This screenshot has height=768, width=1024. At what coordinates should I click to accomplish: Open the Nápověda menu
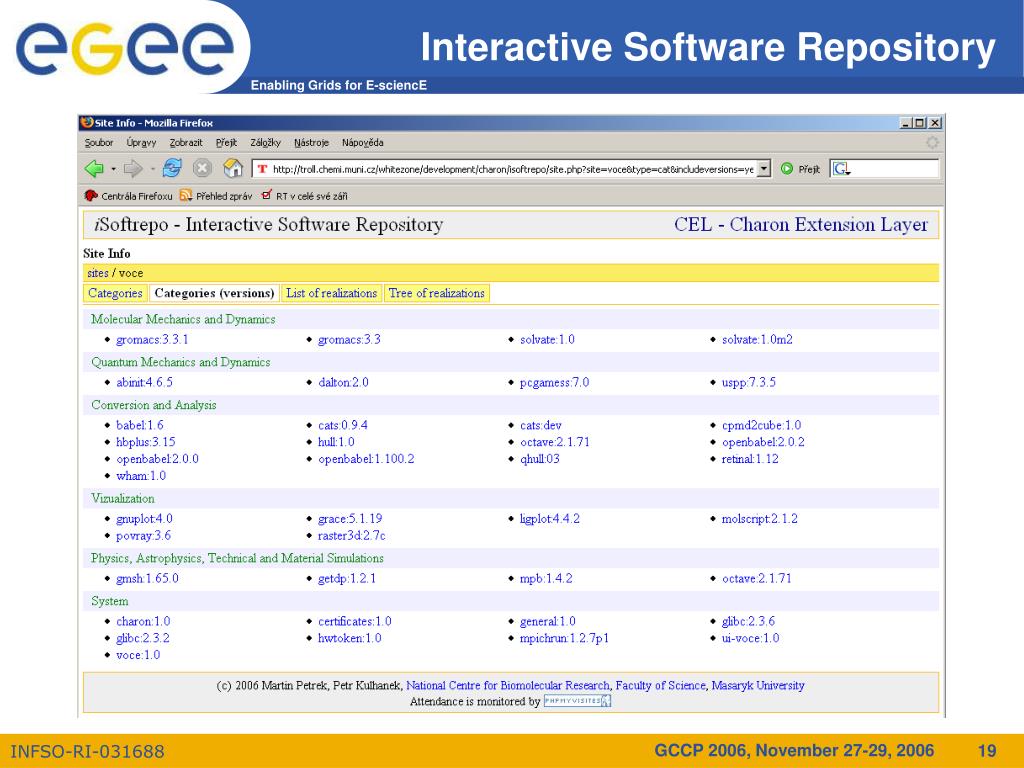pyautogui.click(x=362, y=142)
